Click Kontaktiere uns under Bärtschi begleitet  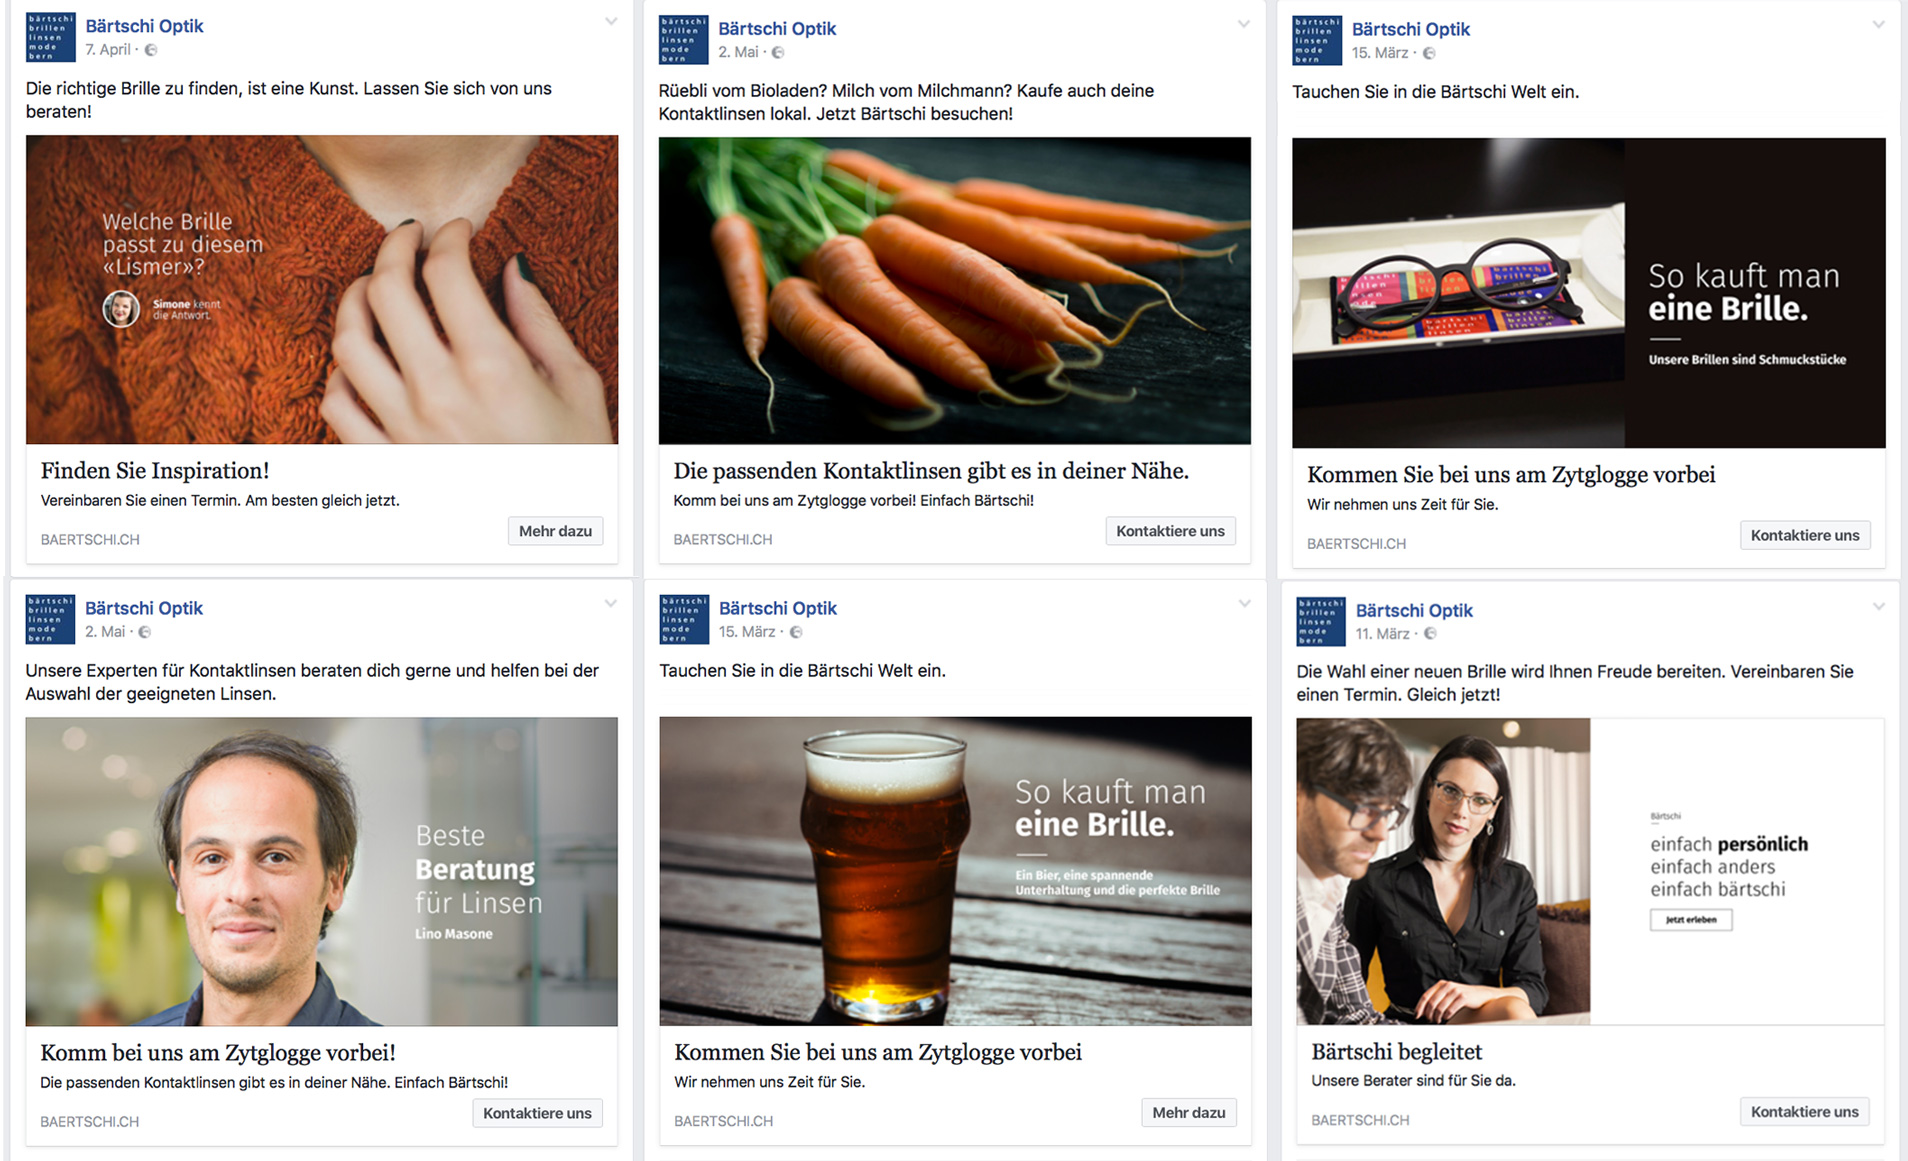coord(1804,1112)
